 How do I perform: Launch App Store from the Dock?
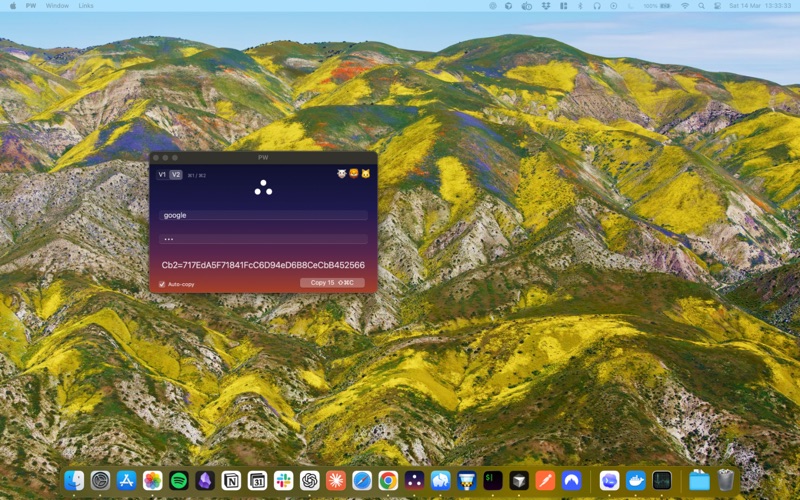127,481
